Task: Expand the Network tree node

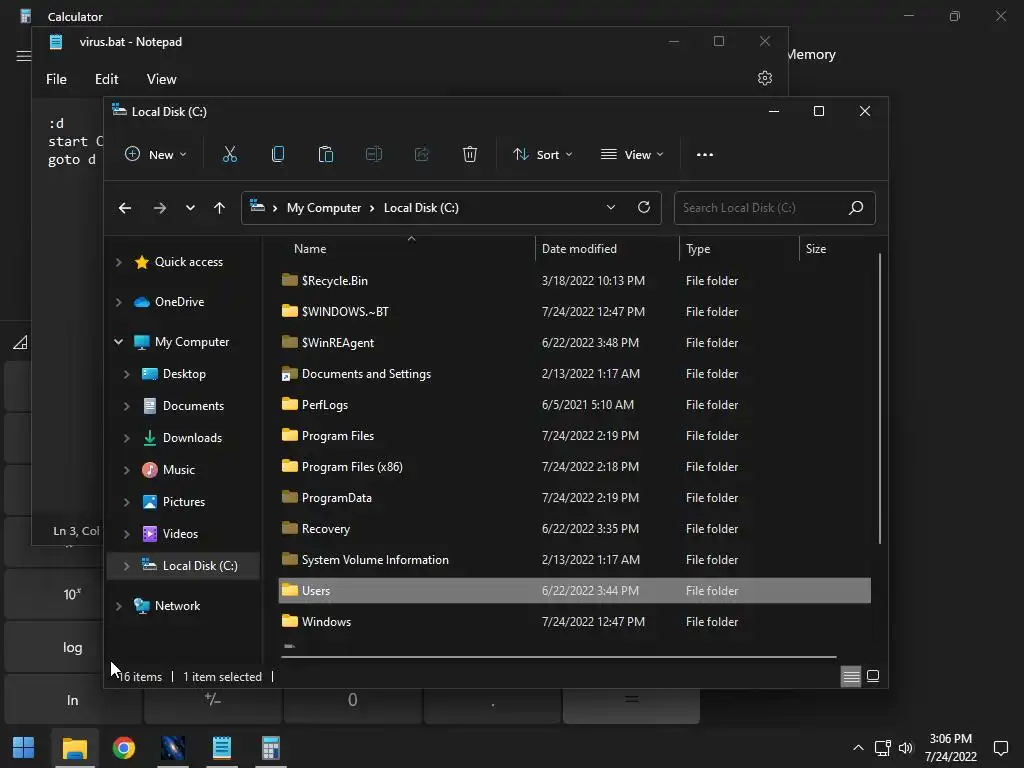Action: [118, 605]
